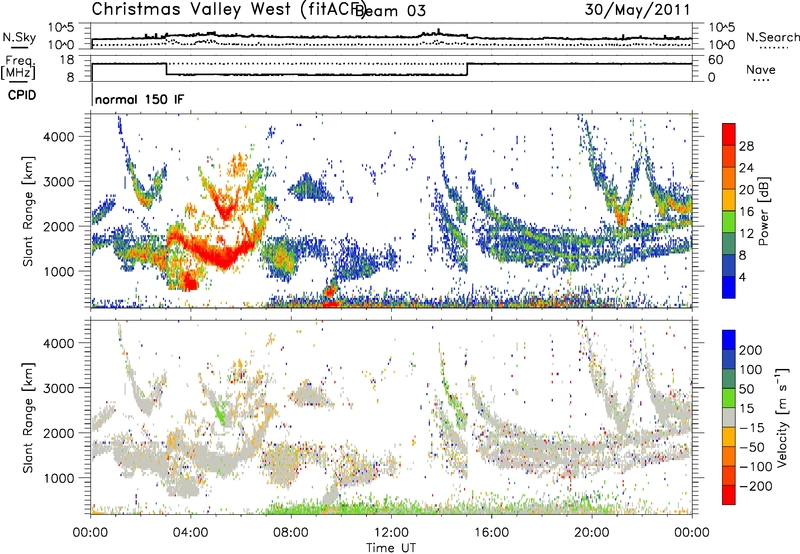Click the 'Christmas Valley West (fitACF)' title

[x=229, y=10]
